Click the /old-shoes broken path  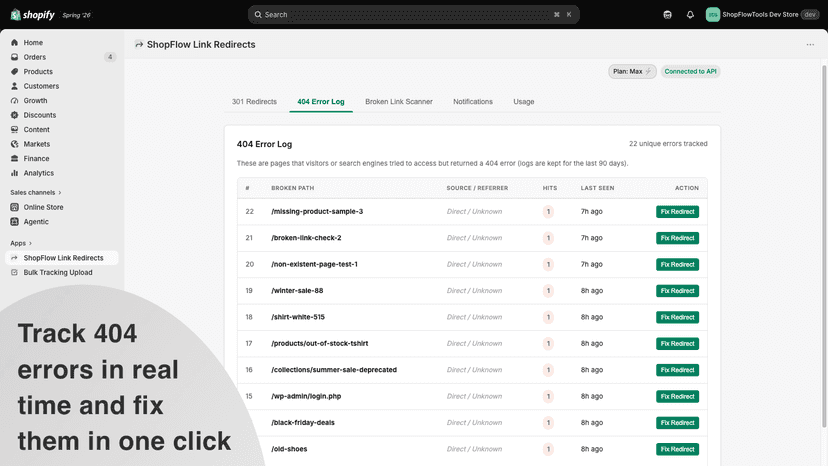point(289,449)
